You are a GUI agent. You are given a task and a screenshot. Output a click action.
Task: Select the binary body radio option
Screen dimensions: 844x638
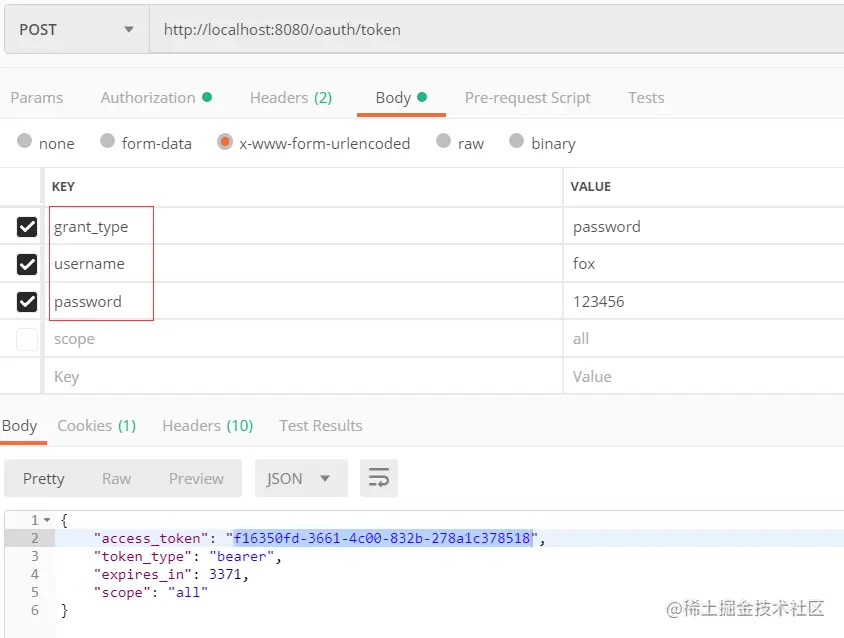516,141
